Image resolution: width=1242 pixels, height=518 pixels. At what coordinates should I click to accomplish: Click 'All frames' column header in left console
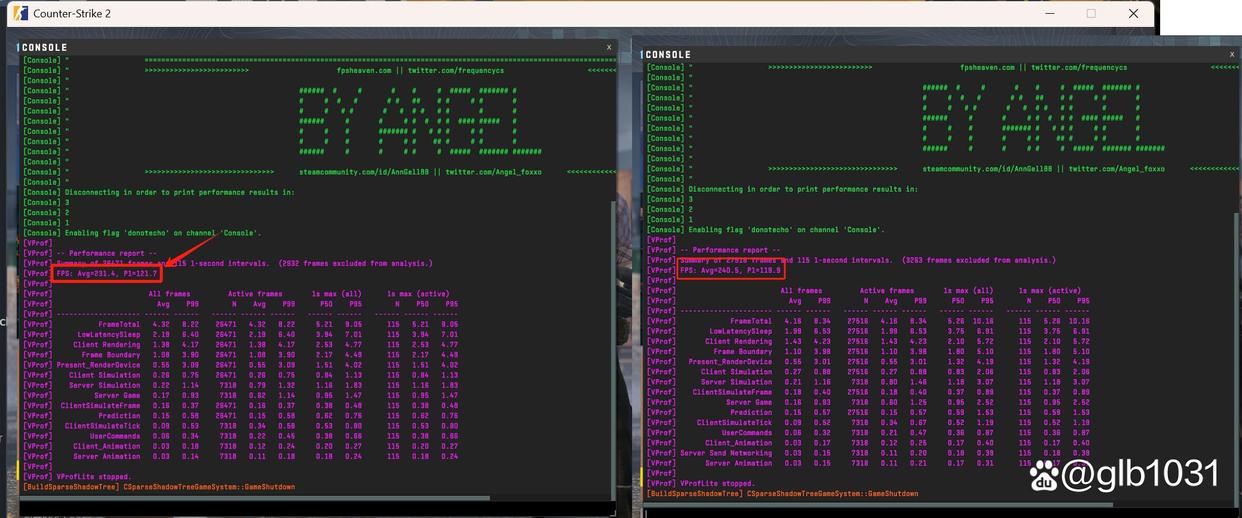[x=169, y=293]
